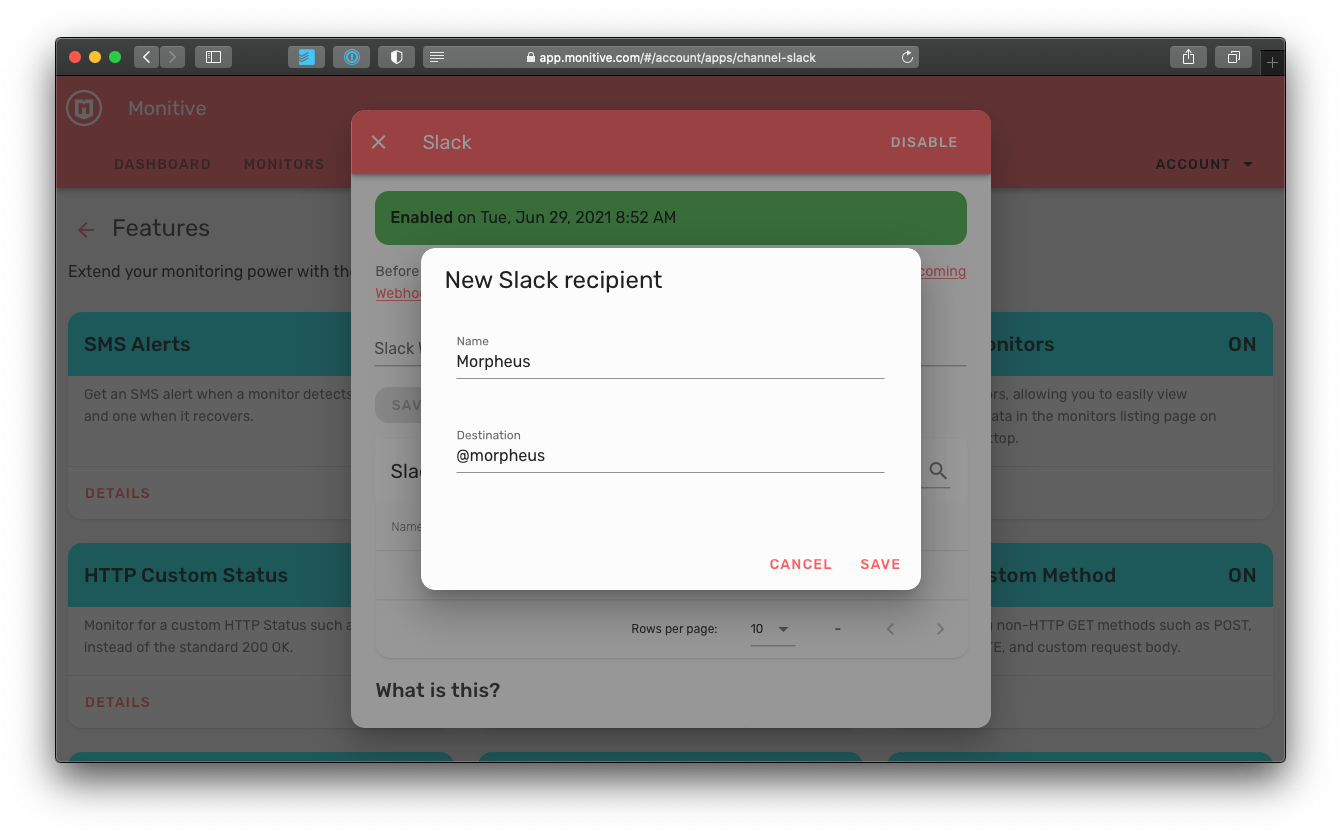Go to next page of recipients
Viewport: 1341px width, 836px height.
pyautogui.click(x=940, y=629)
